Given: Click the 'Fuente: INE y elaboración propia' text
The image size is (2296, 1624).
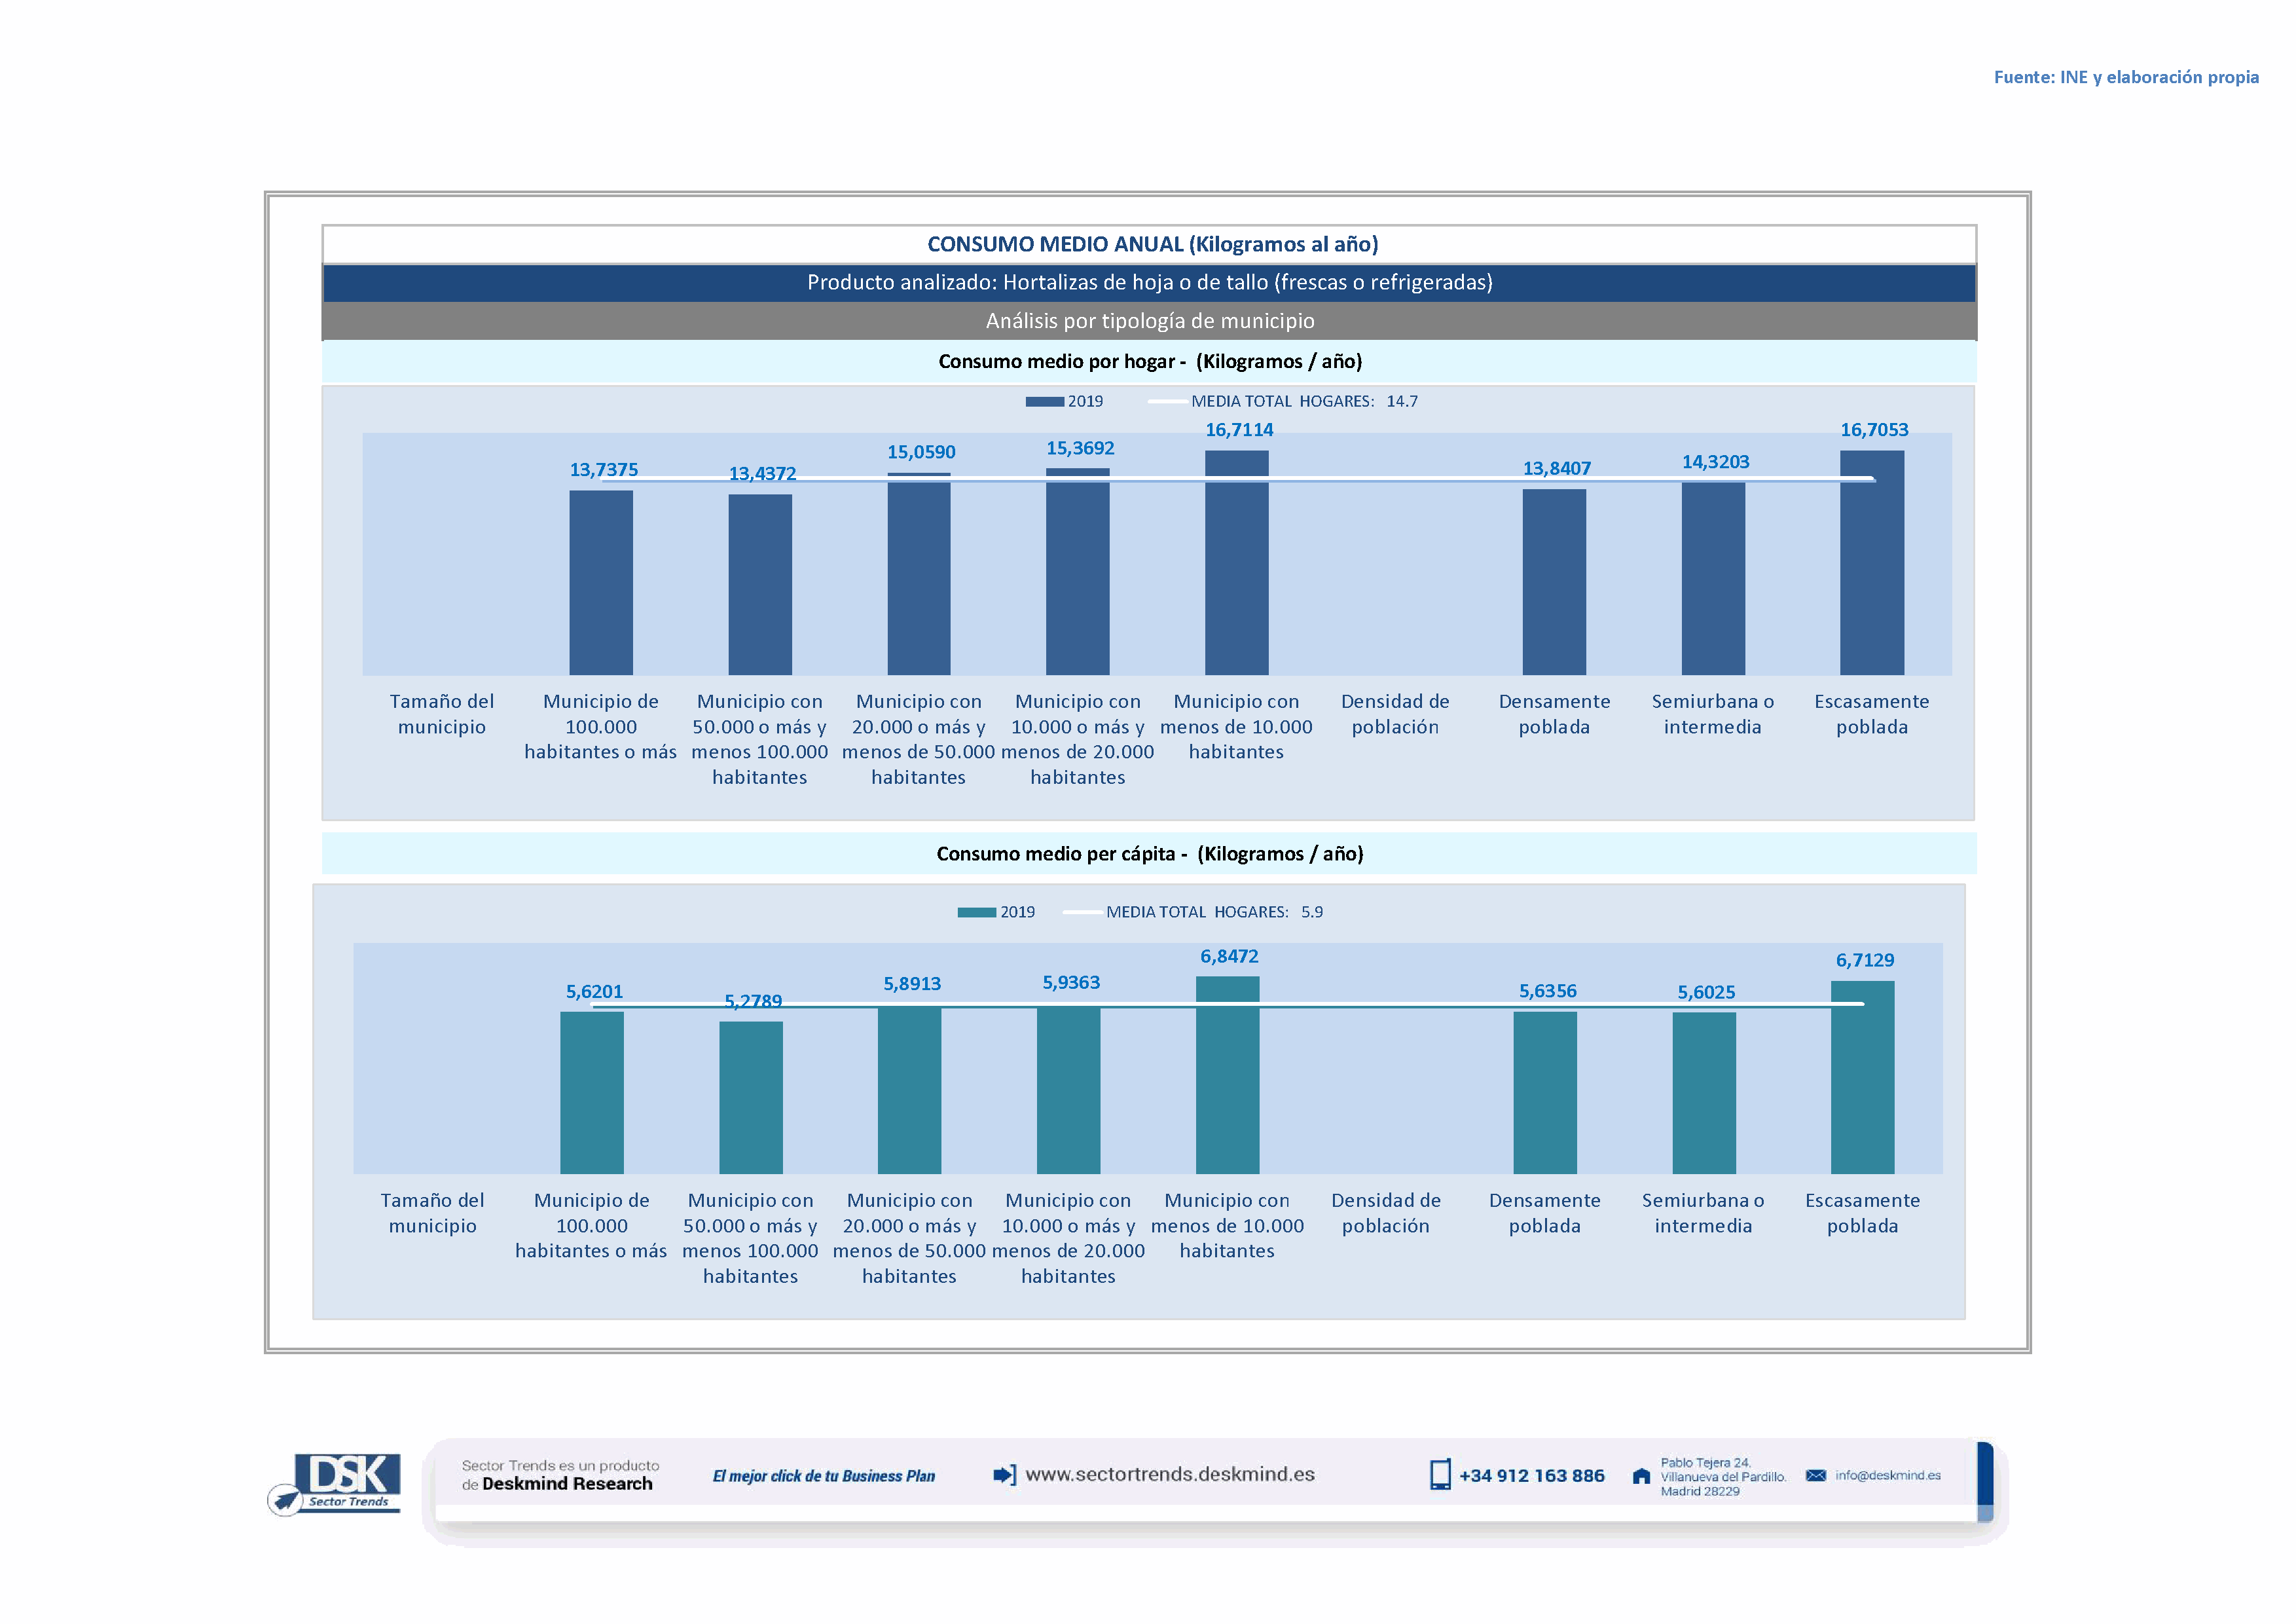Looking at the screenshot, I should point(2125,77).
